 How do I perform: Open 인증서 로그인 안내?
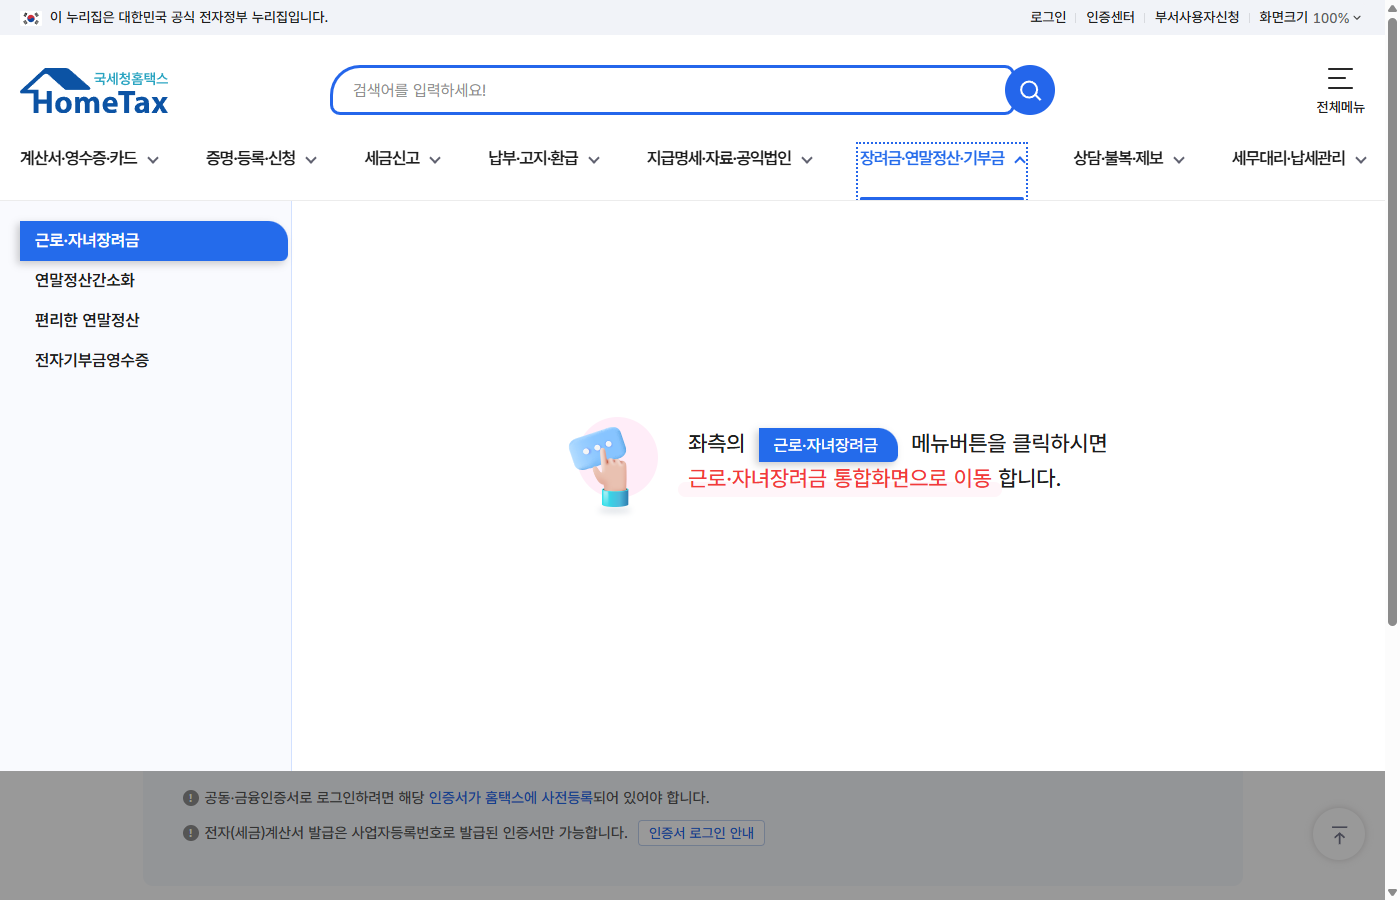701,832
